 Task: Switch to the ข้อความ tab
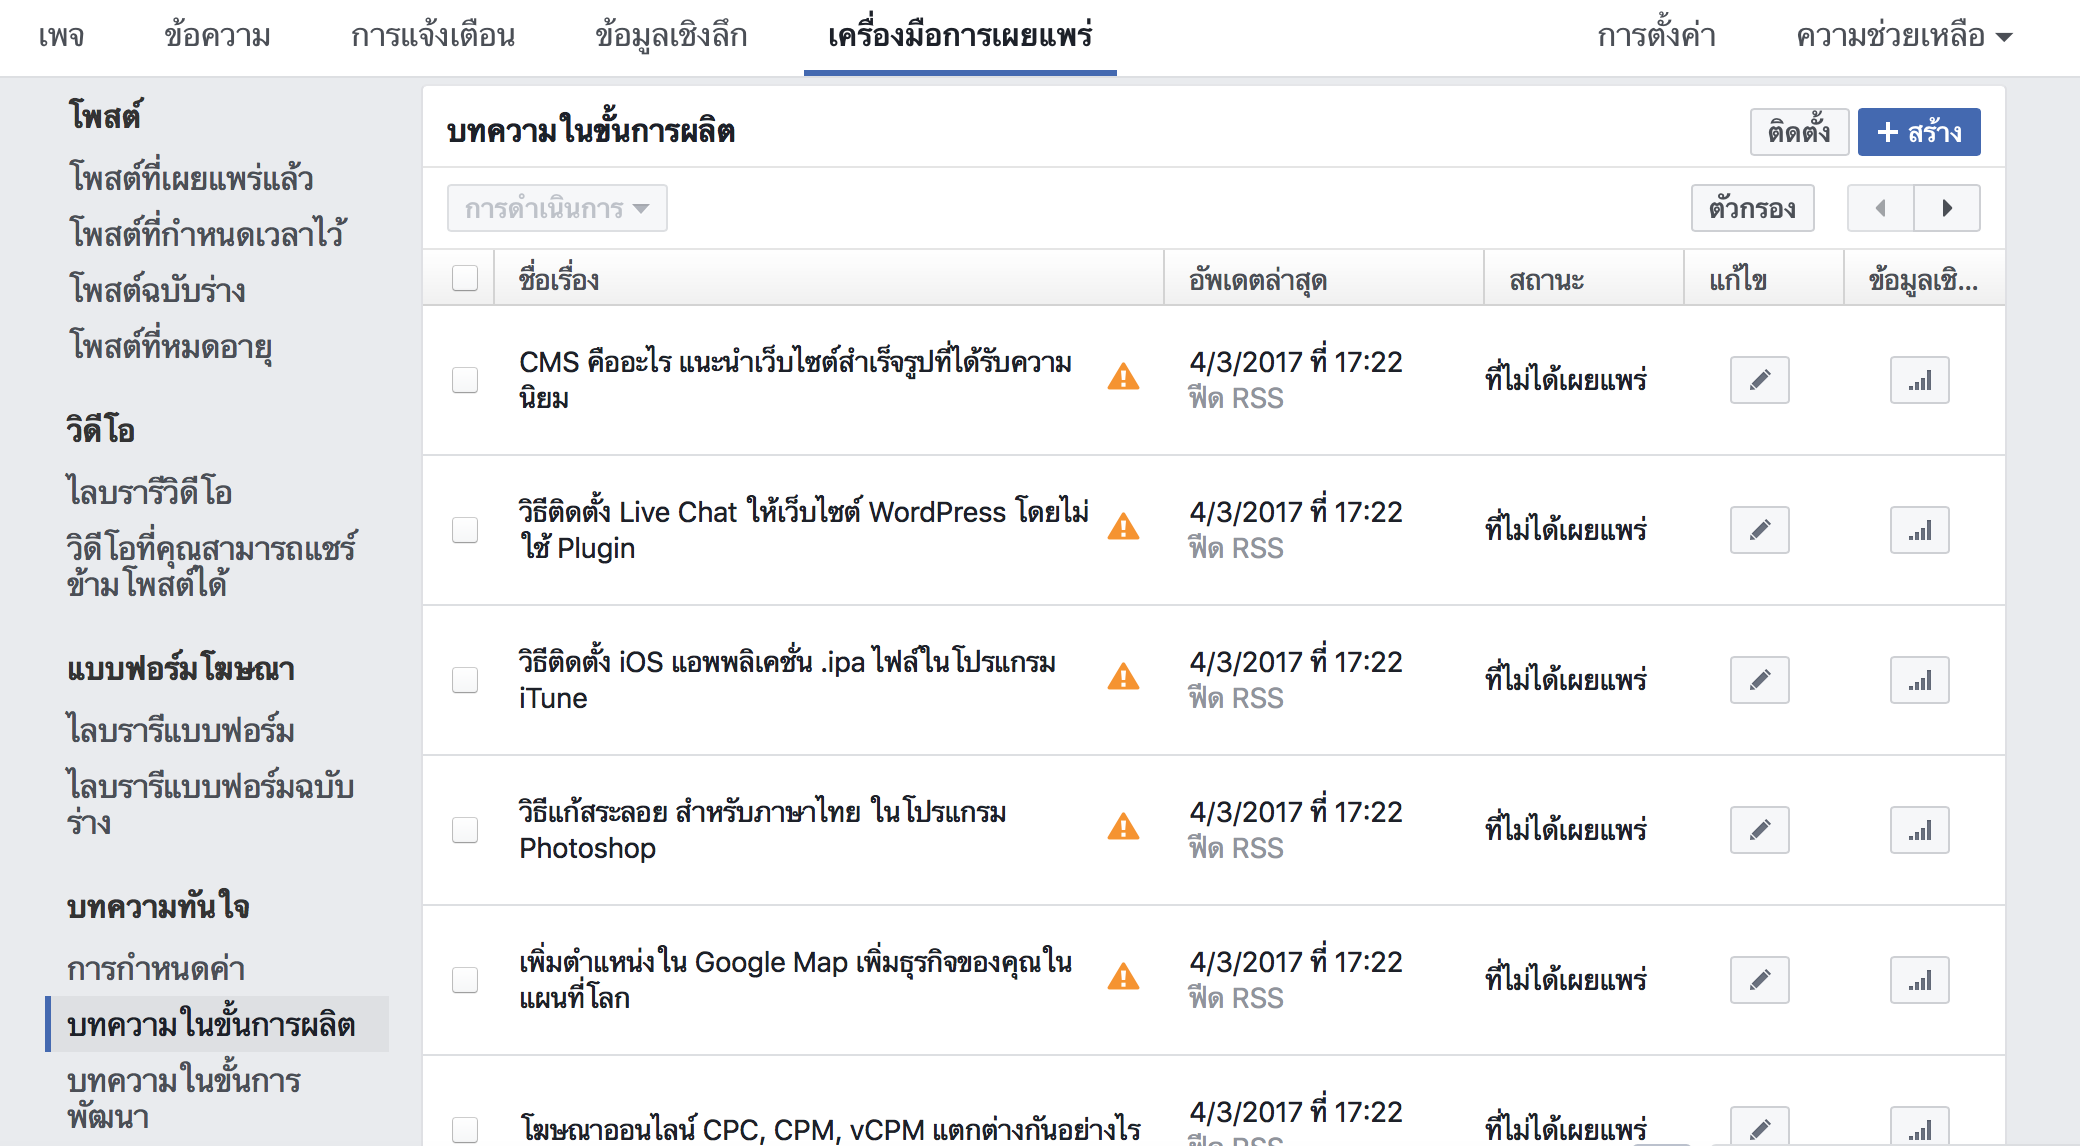[217, 36]
